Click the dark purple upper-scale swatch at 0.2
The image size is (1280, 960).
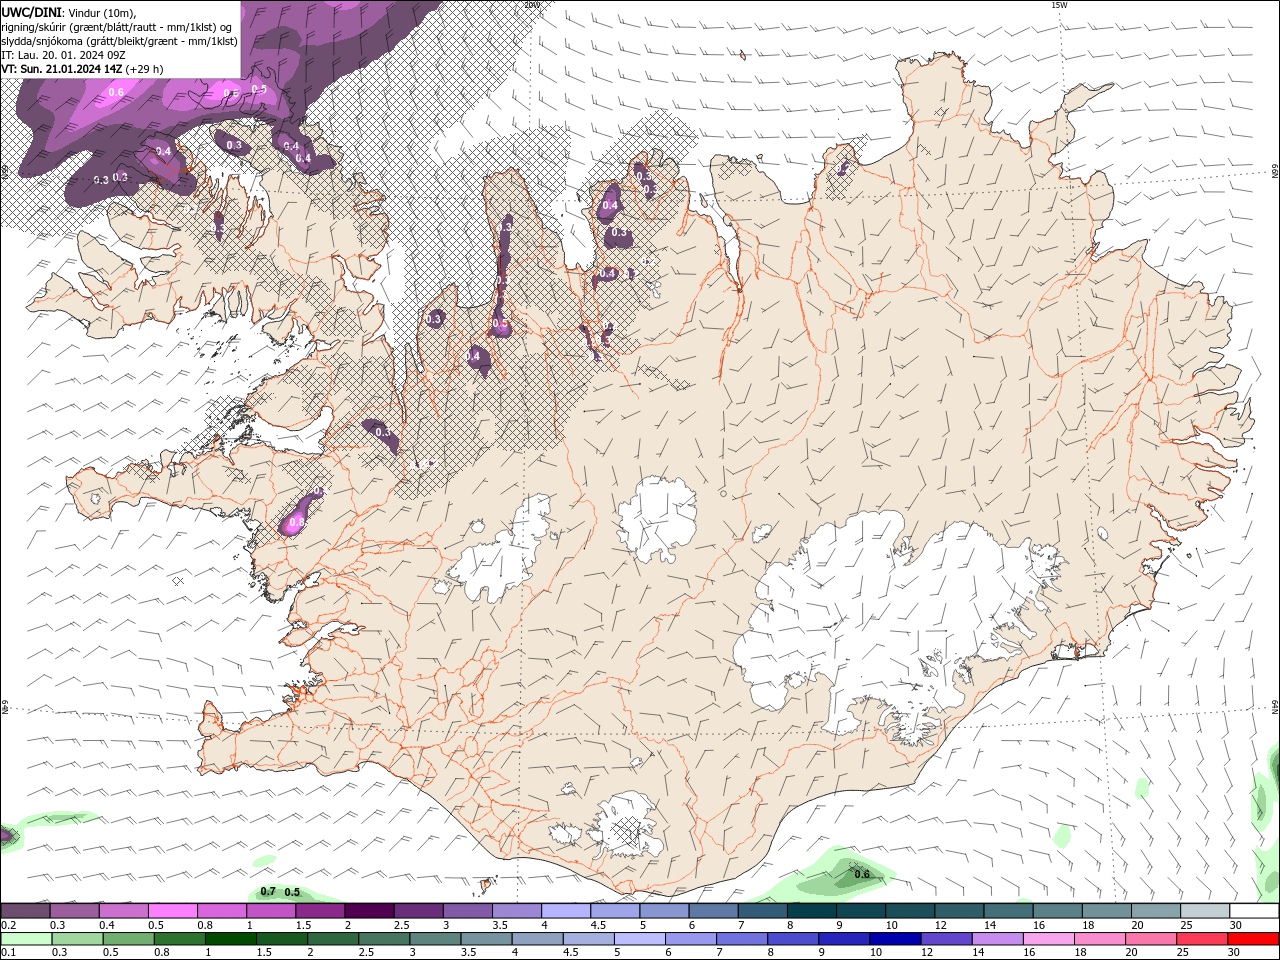pyautogui.click(x=25, y=911)
